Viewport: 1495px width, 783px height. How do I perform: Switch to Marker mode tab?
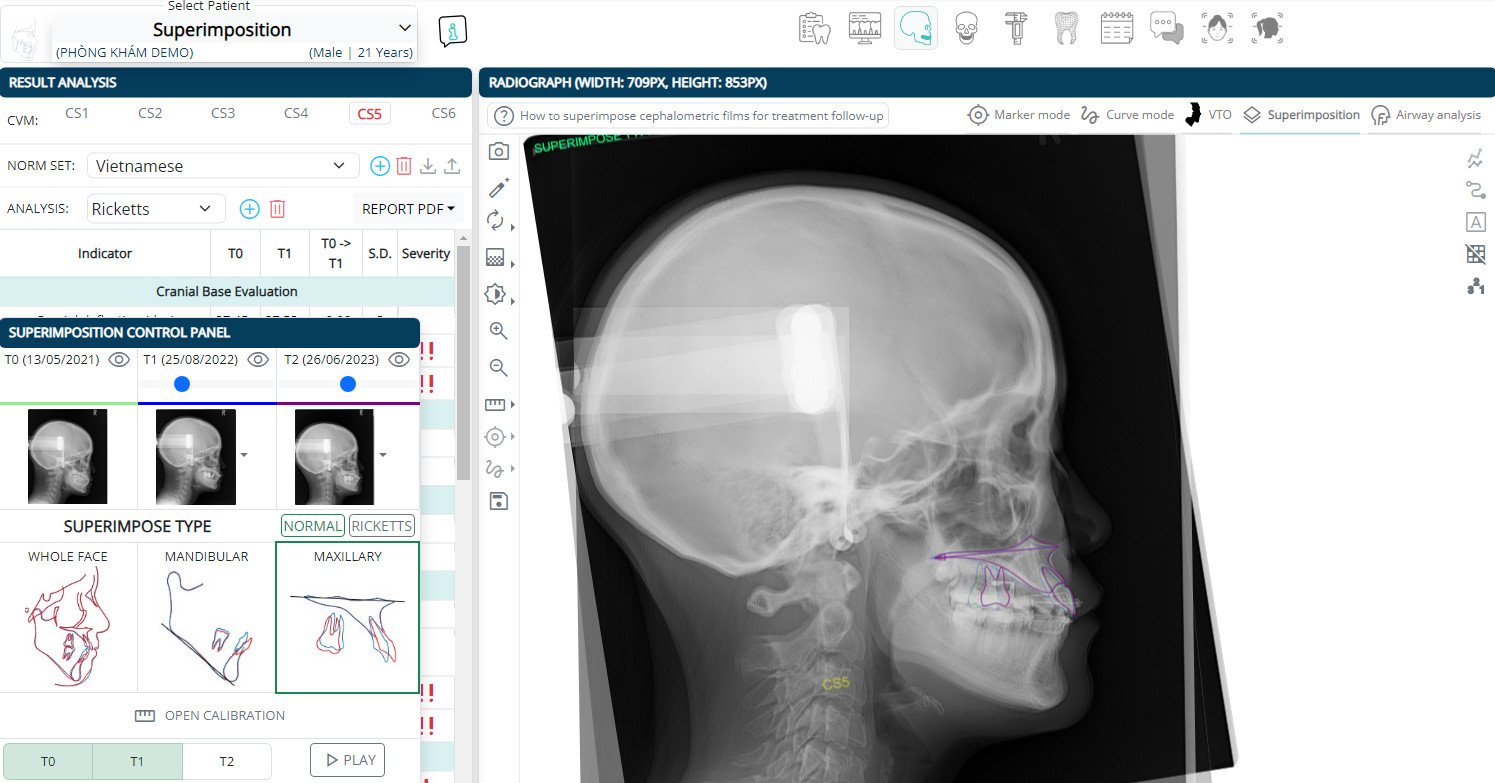click(1019, 115)
